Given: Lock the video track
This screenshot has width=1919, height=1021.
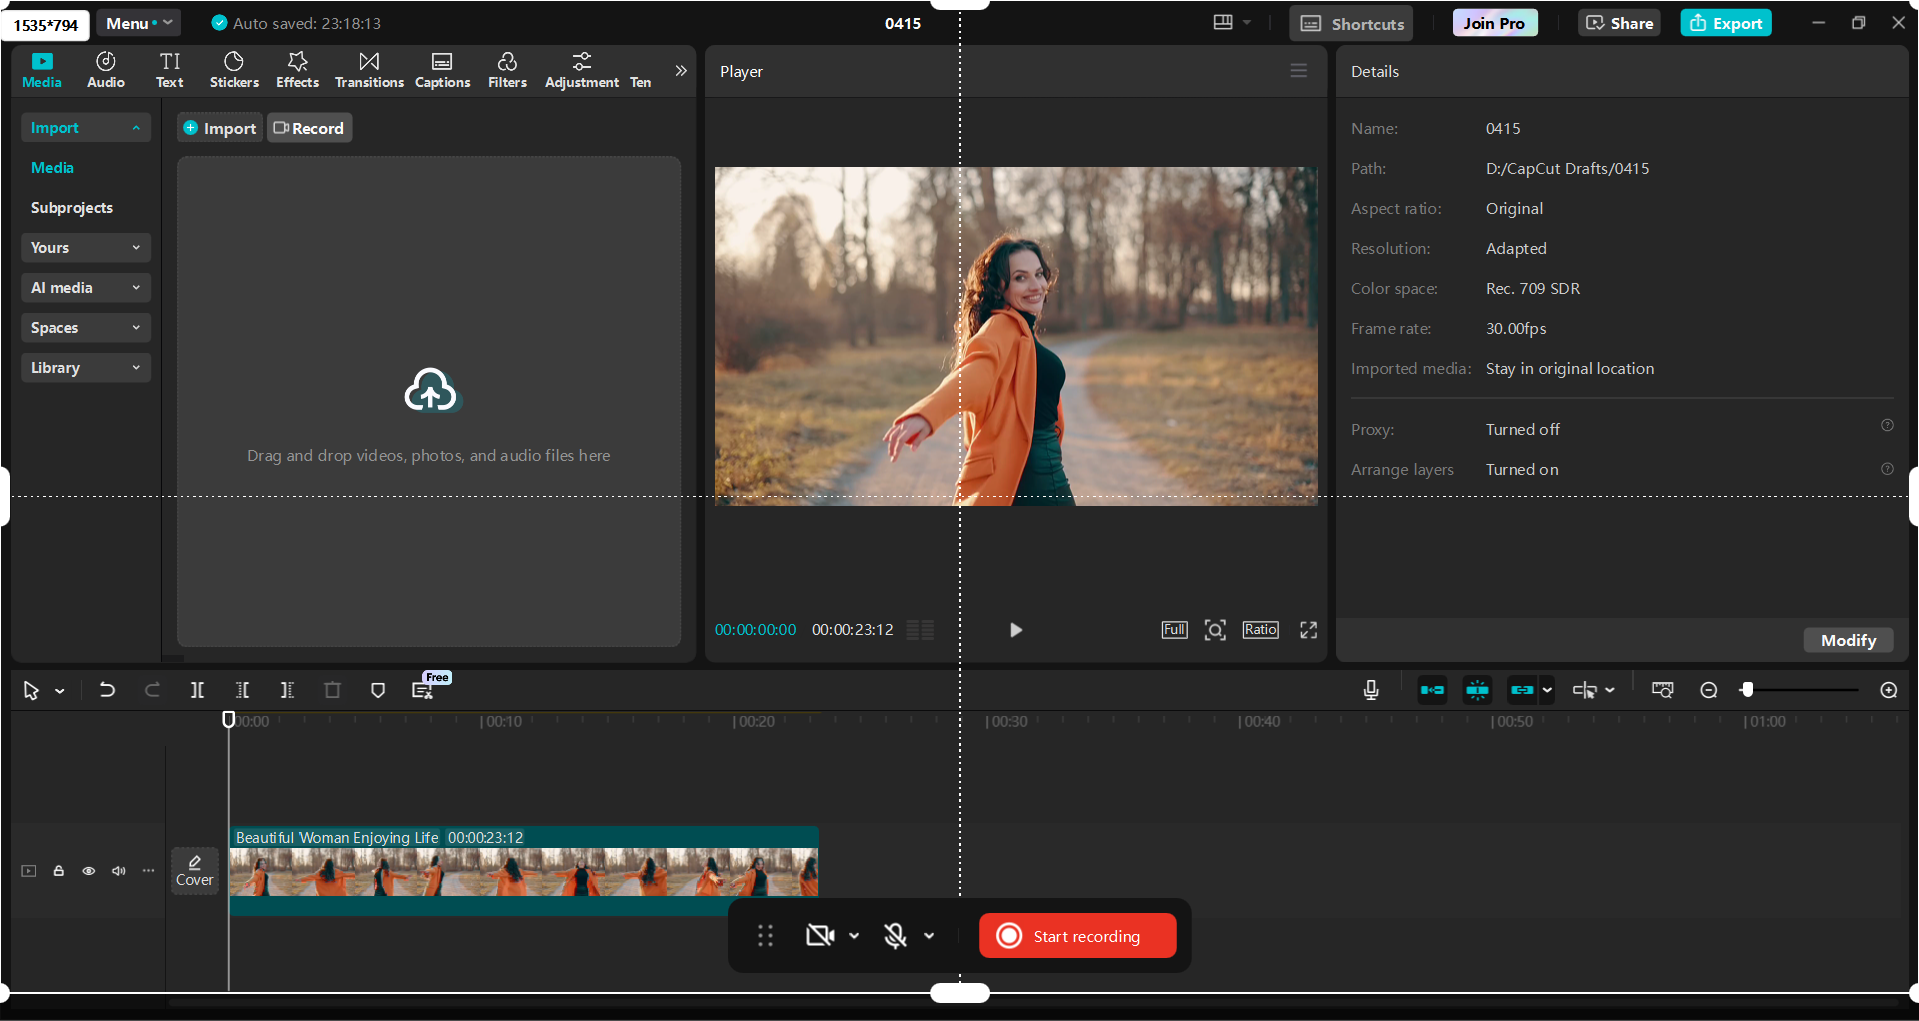Looking at the screenshot, I should coord(58,871).
